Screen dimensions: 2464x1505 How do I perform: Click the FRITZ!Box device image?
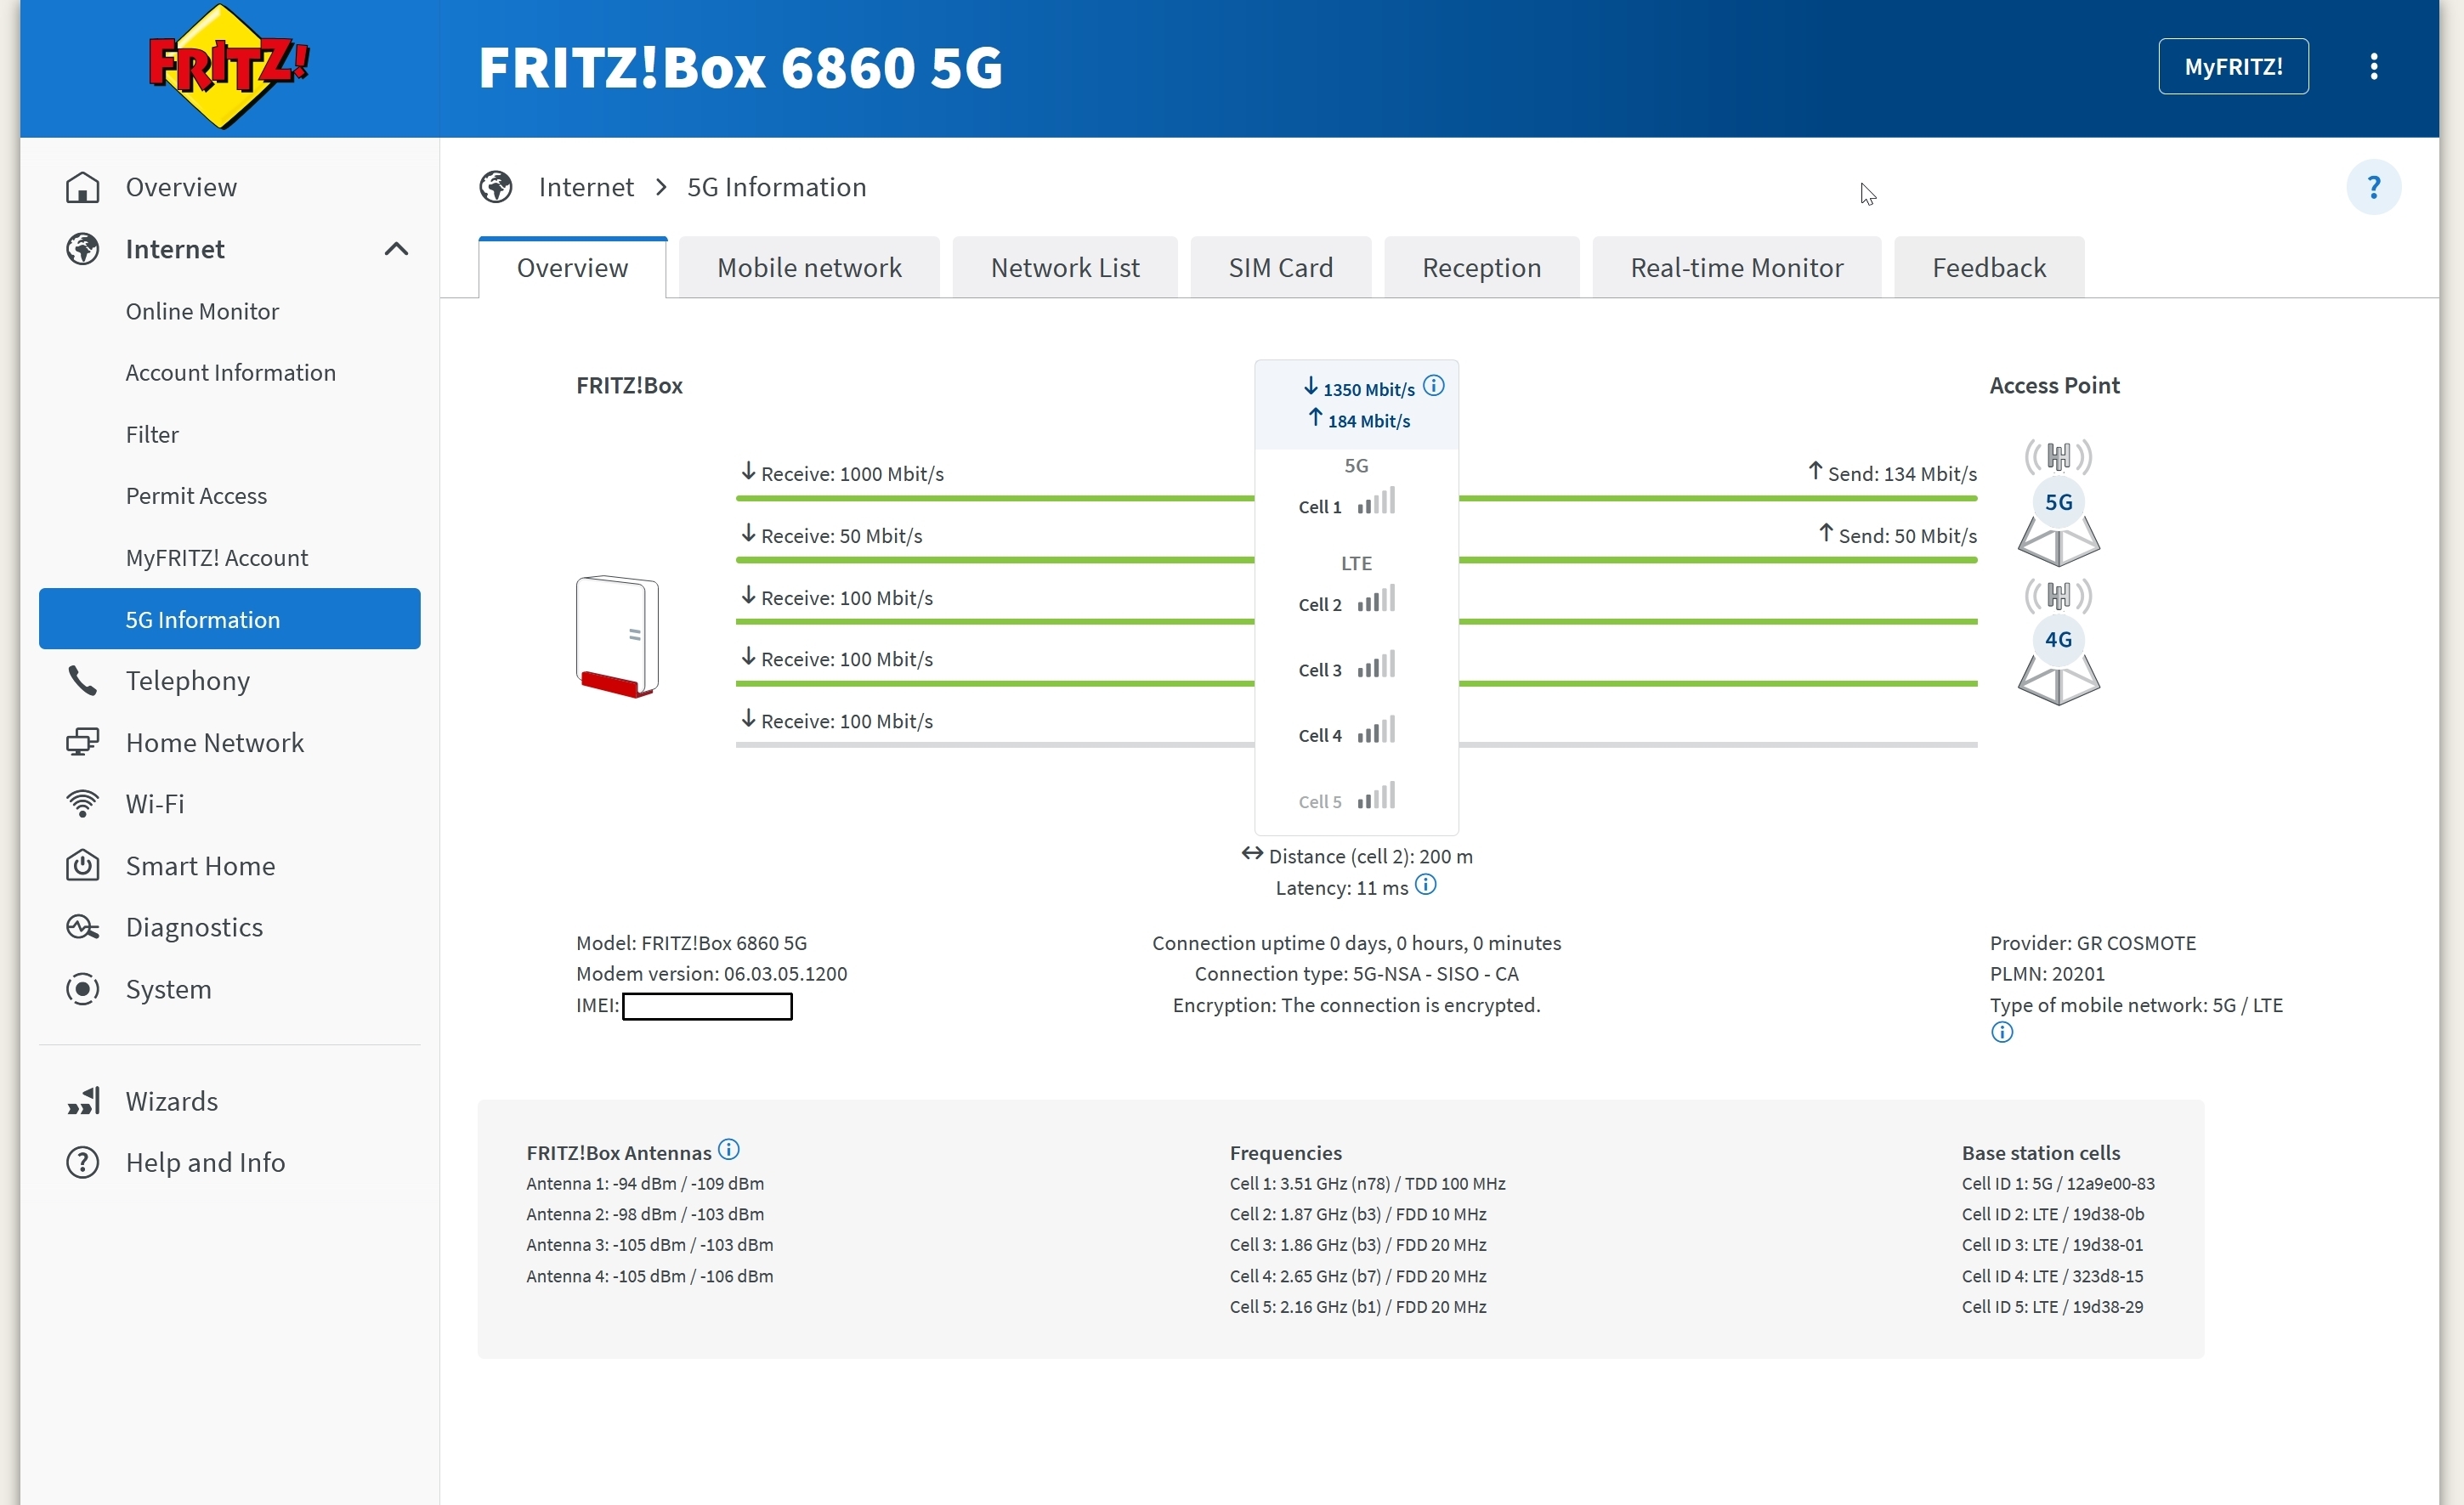(617, 636)
